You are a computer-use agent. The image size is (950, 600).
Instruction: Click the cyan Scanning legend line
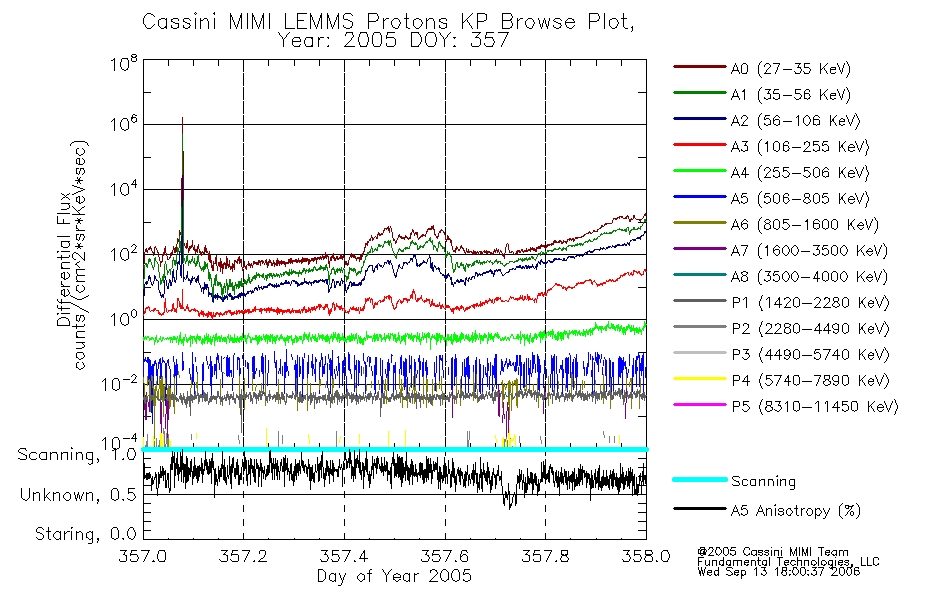700,479
